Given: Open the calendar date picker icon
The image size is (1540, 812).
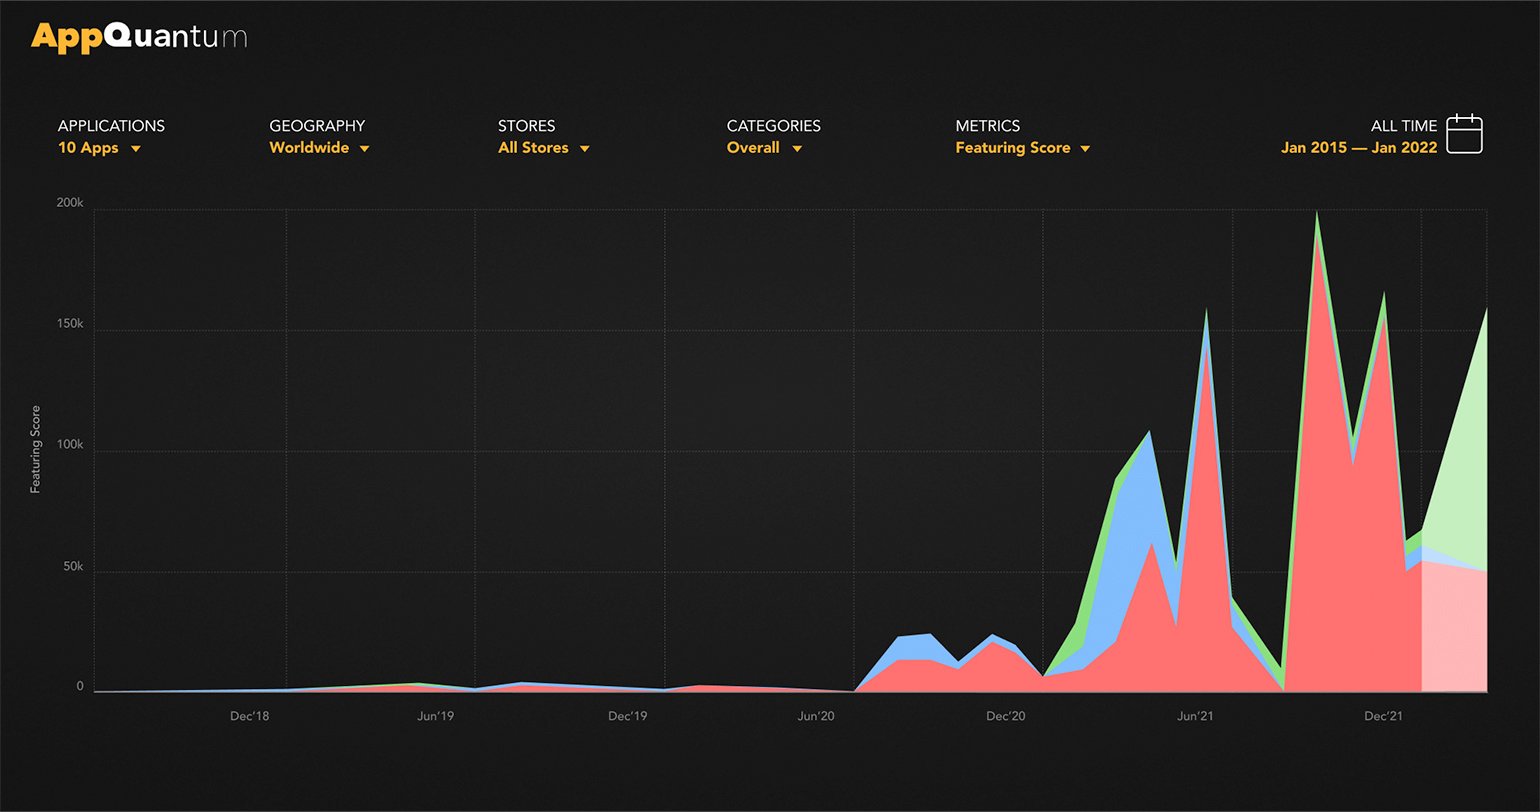Looking at the screenshot, I should point(1464,135).
